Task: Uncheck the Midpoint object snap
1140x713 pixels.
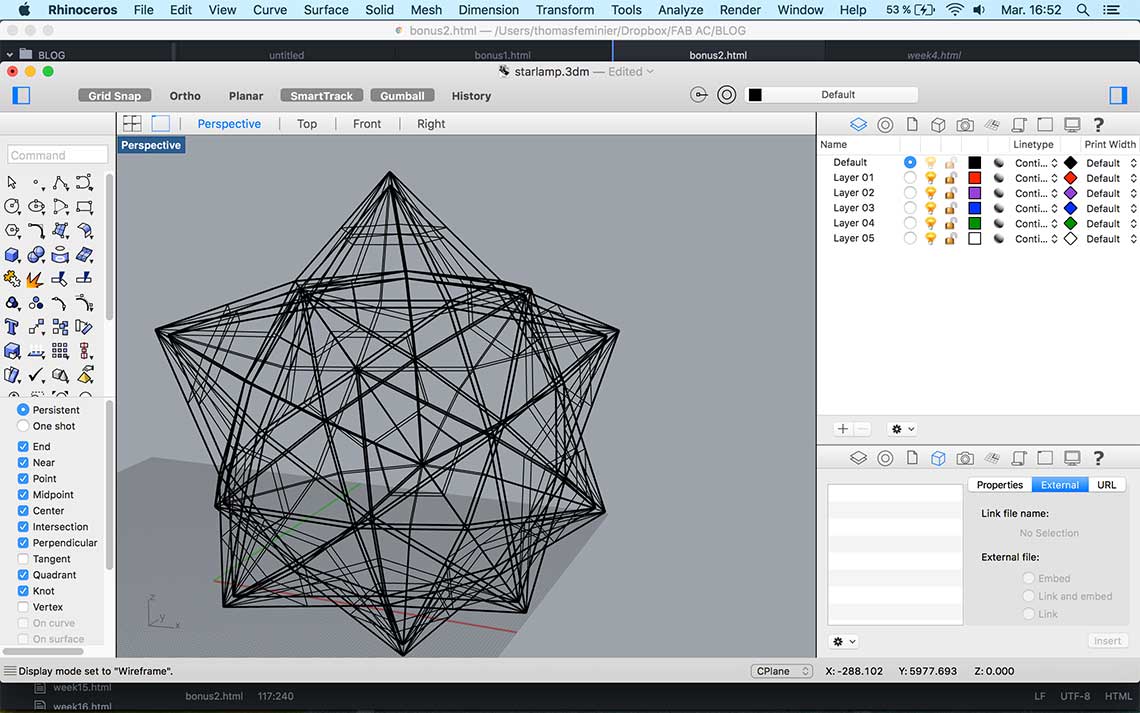Action: point(23,494)
